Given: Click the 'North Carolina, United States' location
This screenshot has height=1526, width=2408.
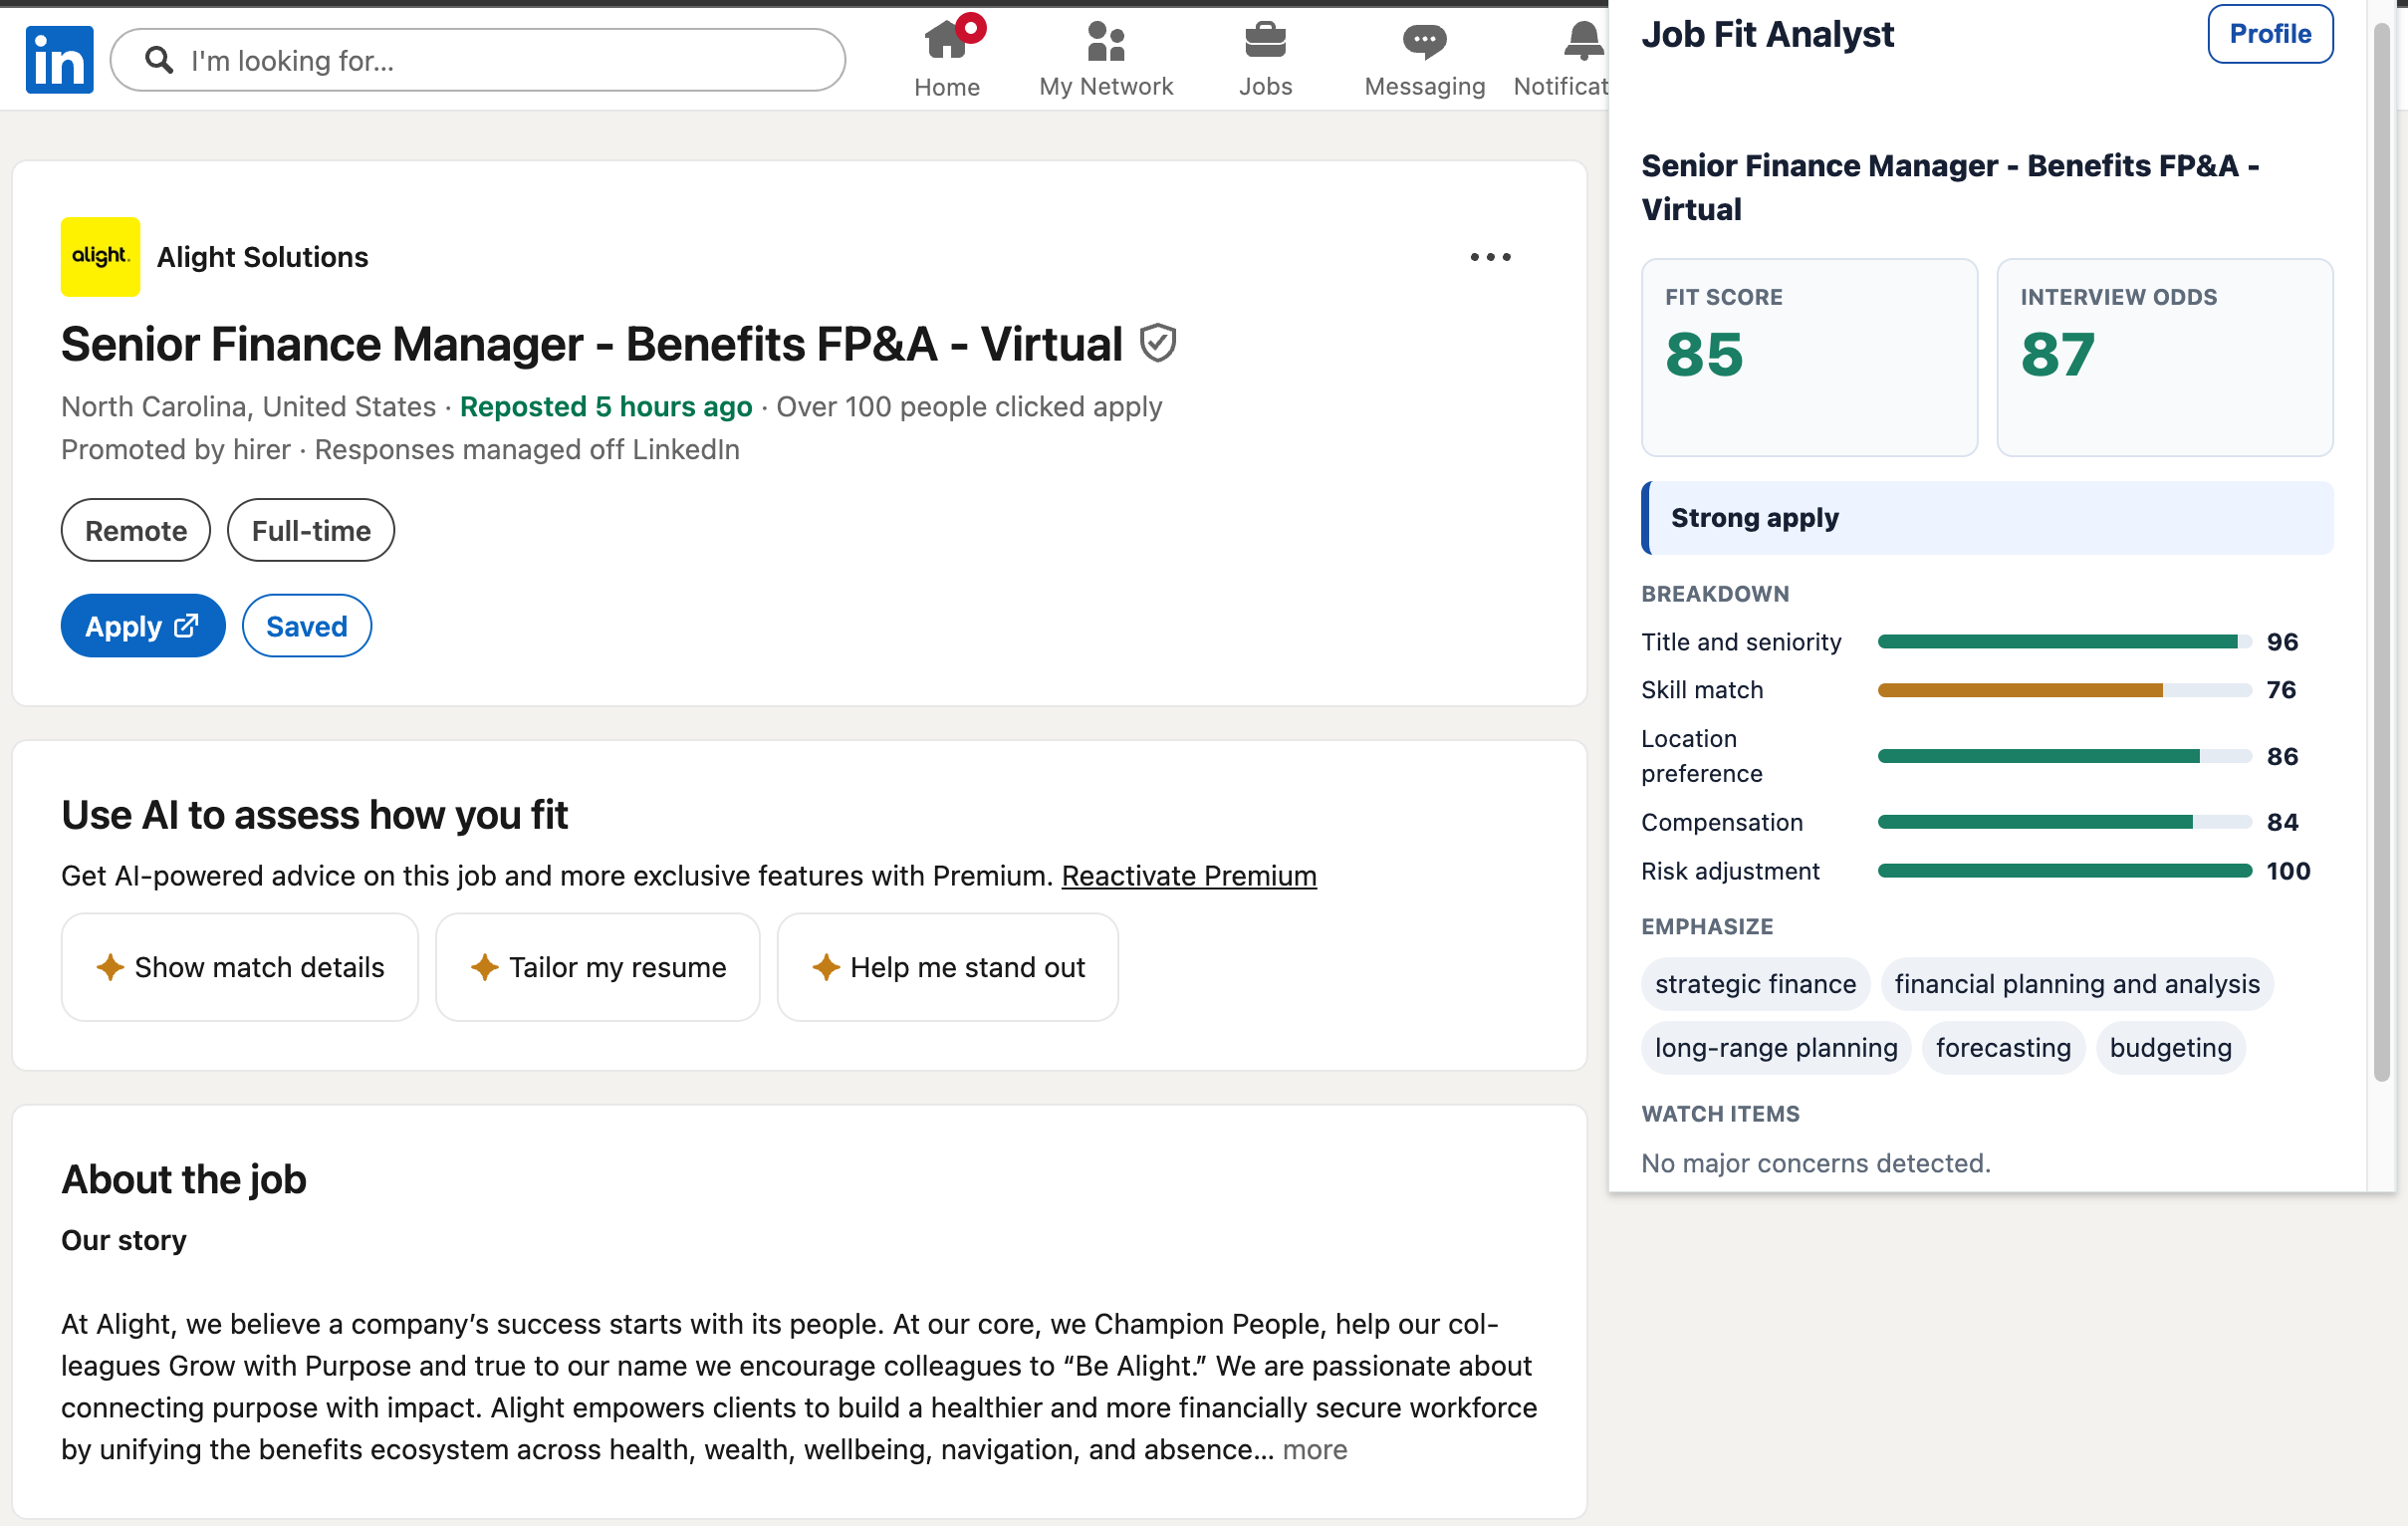Looking at the screenshot, I should tap(248, 407).
